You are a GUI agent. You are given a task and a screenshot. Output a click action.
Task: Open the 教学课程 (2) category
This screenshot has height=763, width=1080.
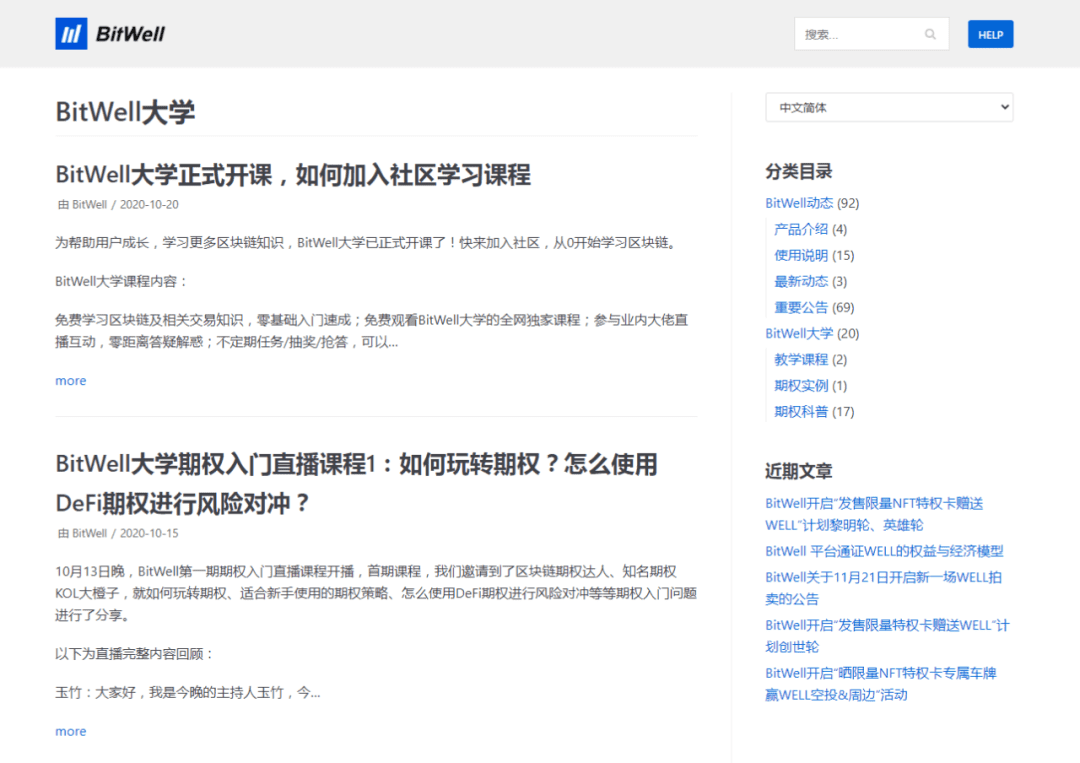click(801, 359)
